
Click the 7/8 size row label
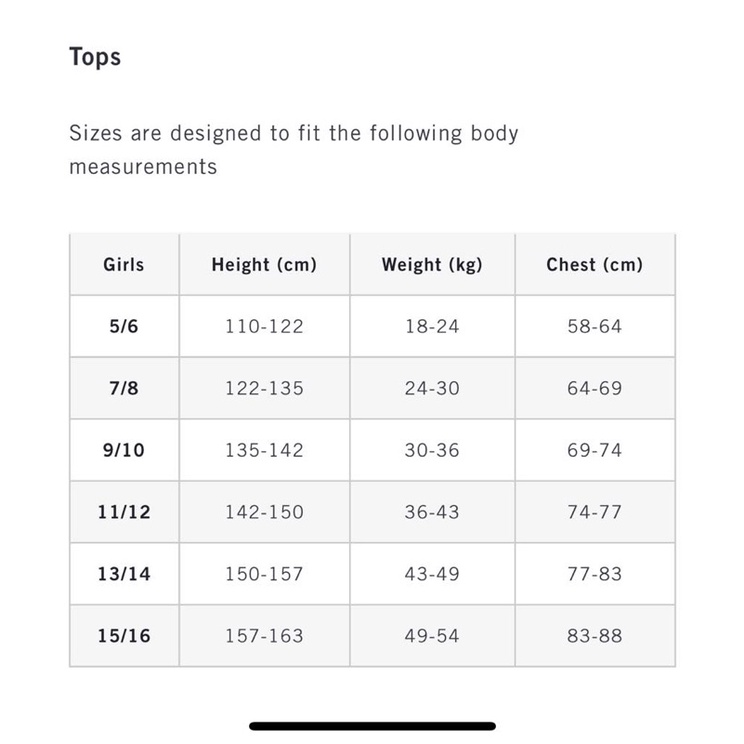124,388
